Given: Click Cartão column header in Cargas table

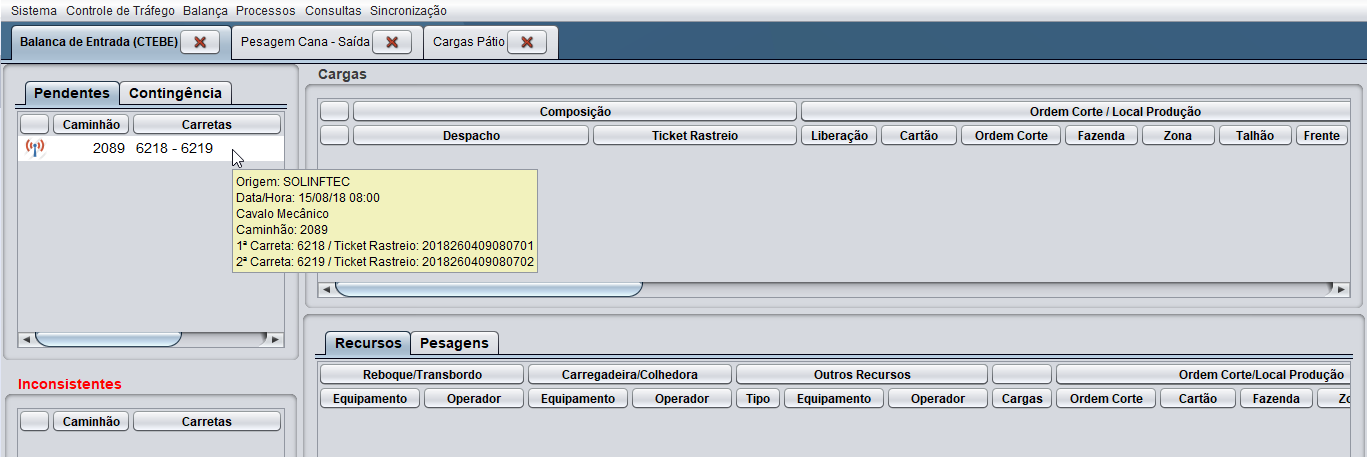Looking at the screenshot, I should click(919, 135).
